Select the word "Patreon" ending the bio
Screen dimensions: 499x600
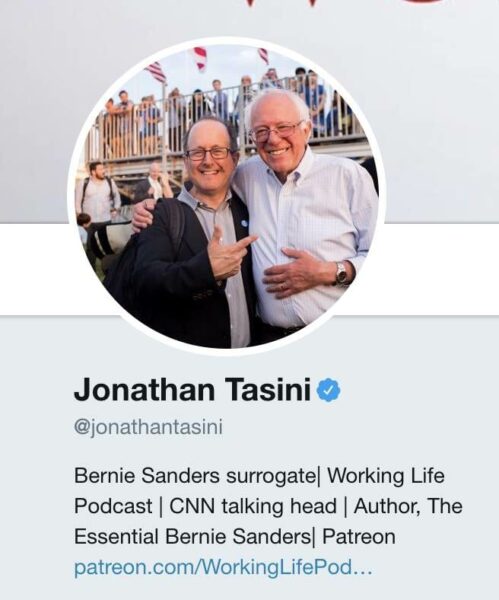359,536
